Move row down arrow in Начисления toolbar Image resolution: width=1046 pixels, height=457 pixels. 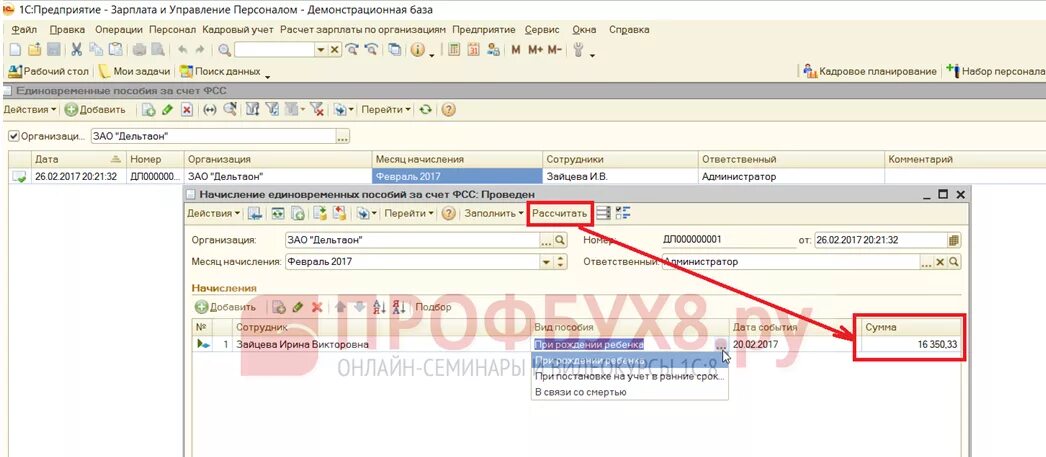tap(360, 307)
